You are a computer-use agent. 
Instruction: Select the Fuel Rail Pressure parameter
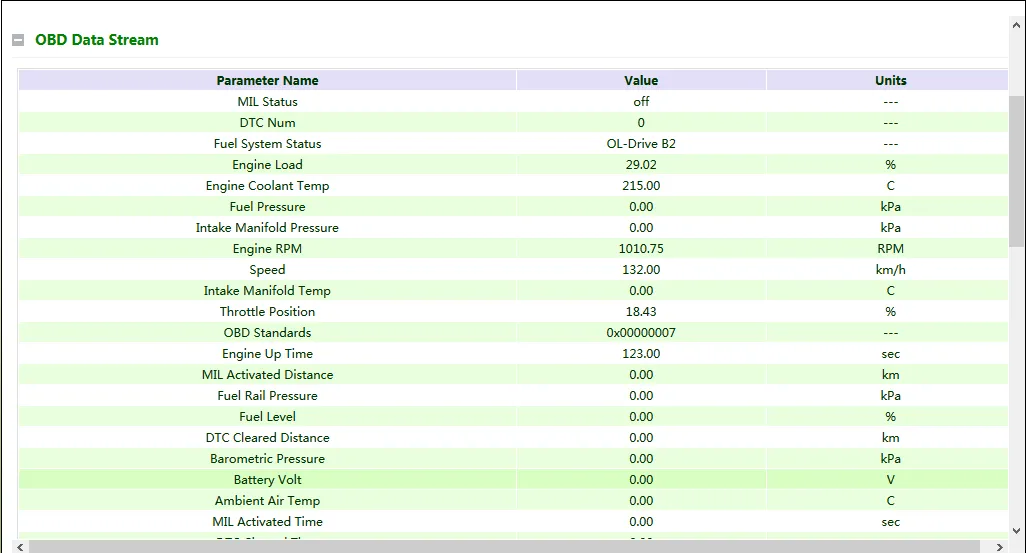268,396
